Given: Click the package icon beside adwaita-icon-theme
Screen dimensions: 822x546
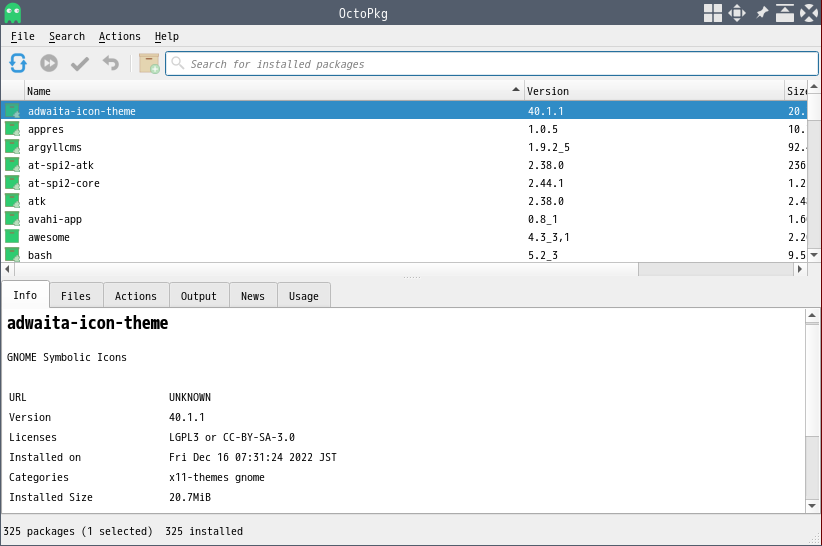Looking at the screenshot, I should (x=13, y=111).
